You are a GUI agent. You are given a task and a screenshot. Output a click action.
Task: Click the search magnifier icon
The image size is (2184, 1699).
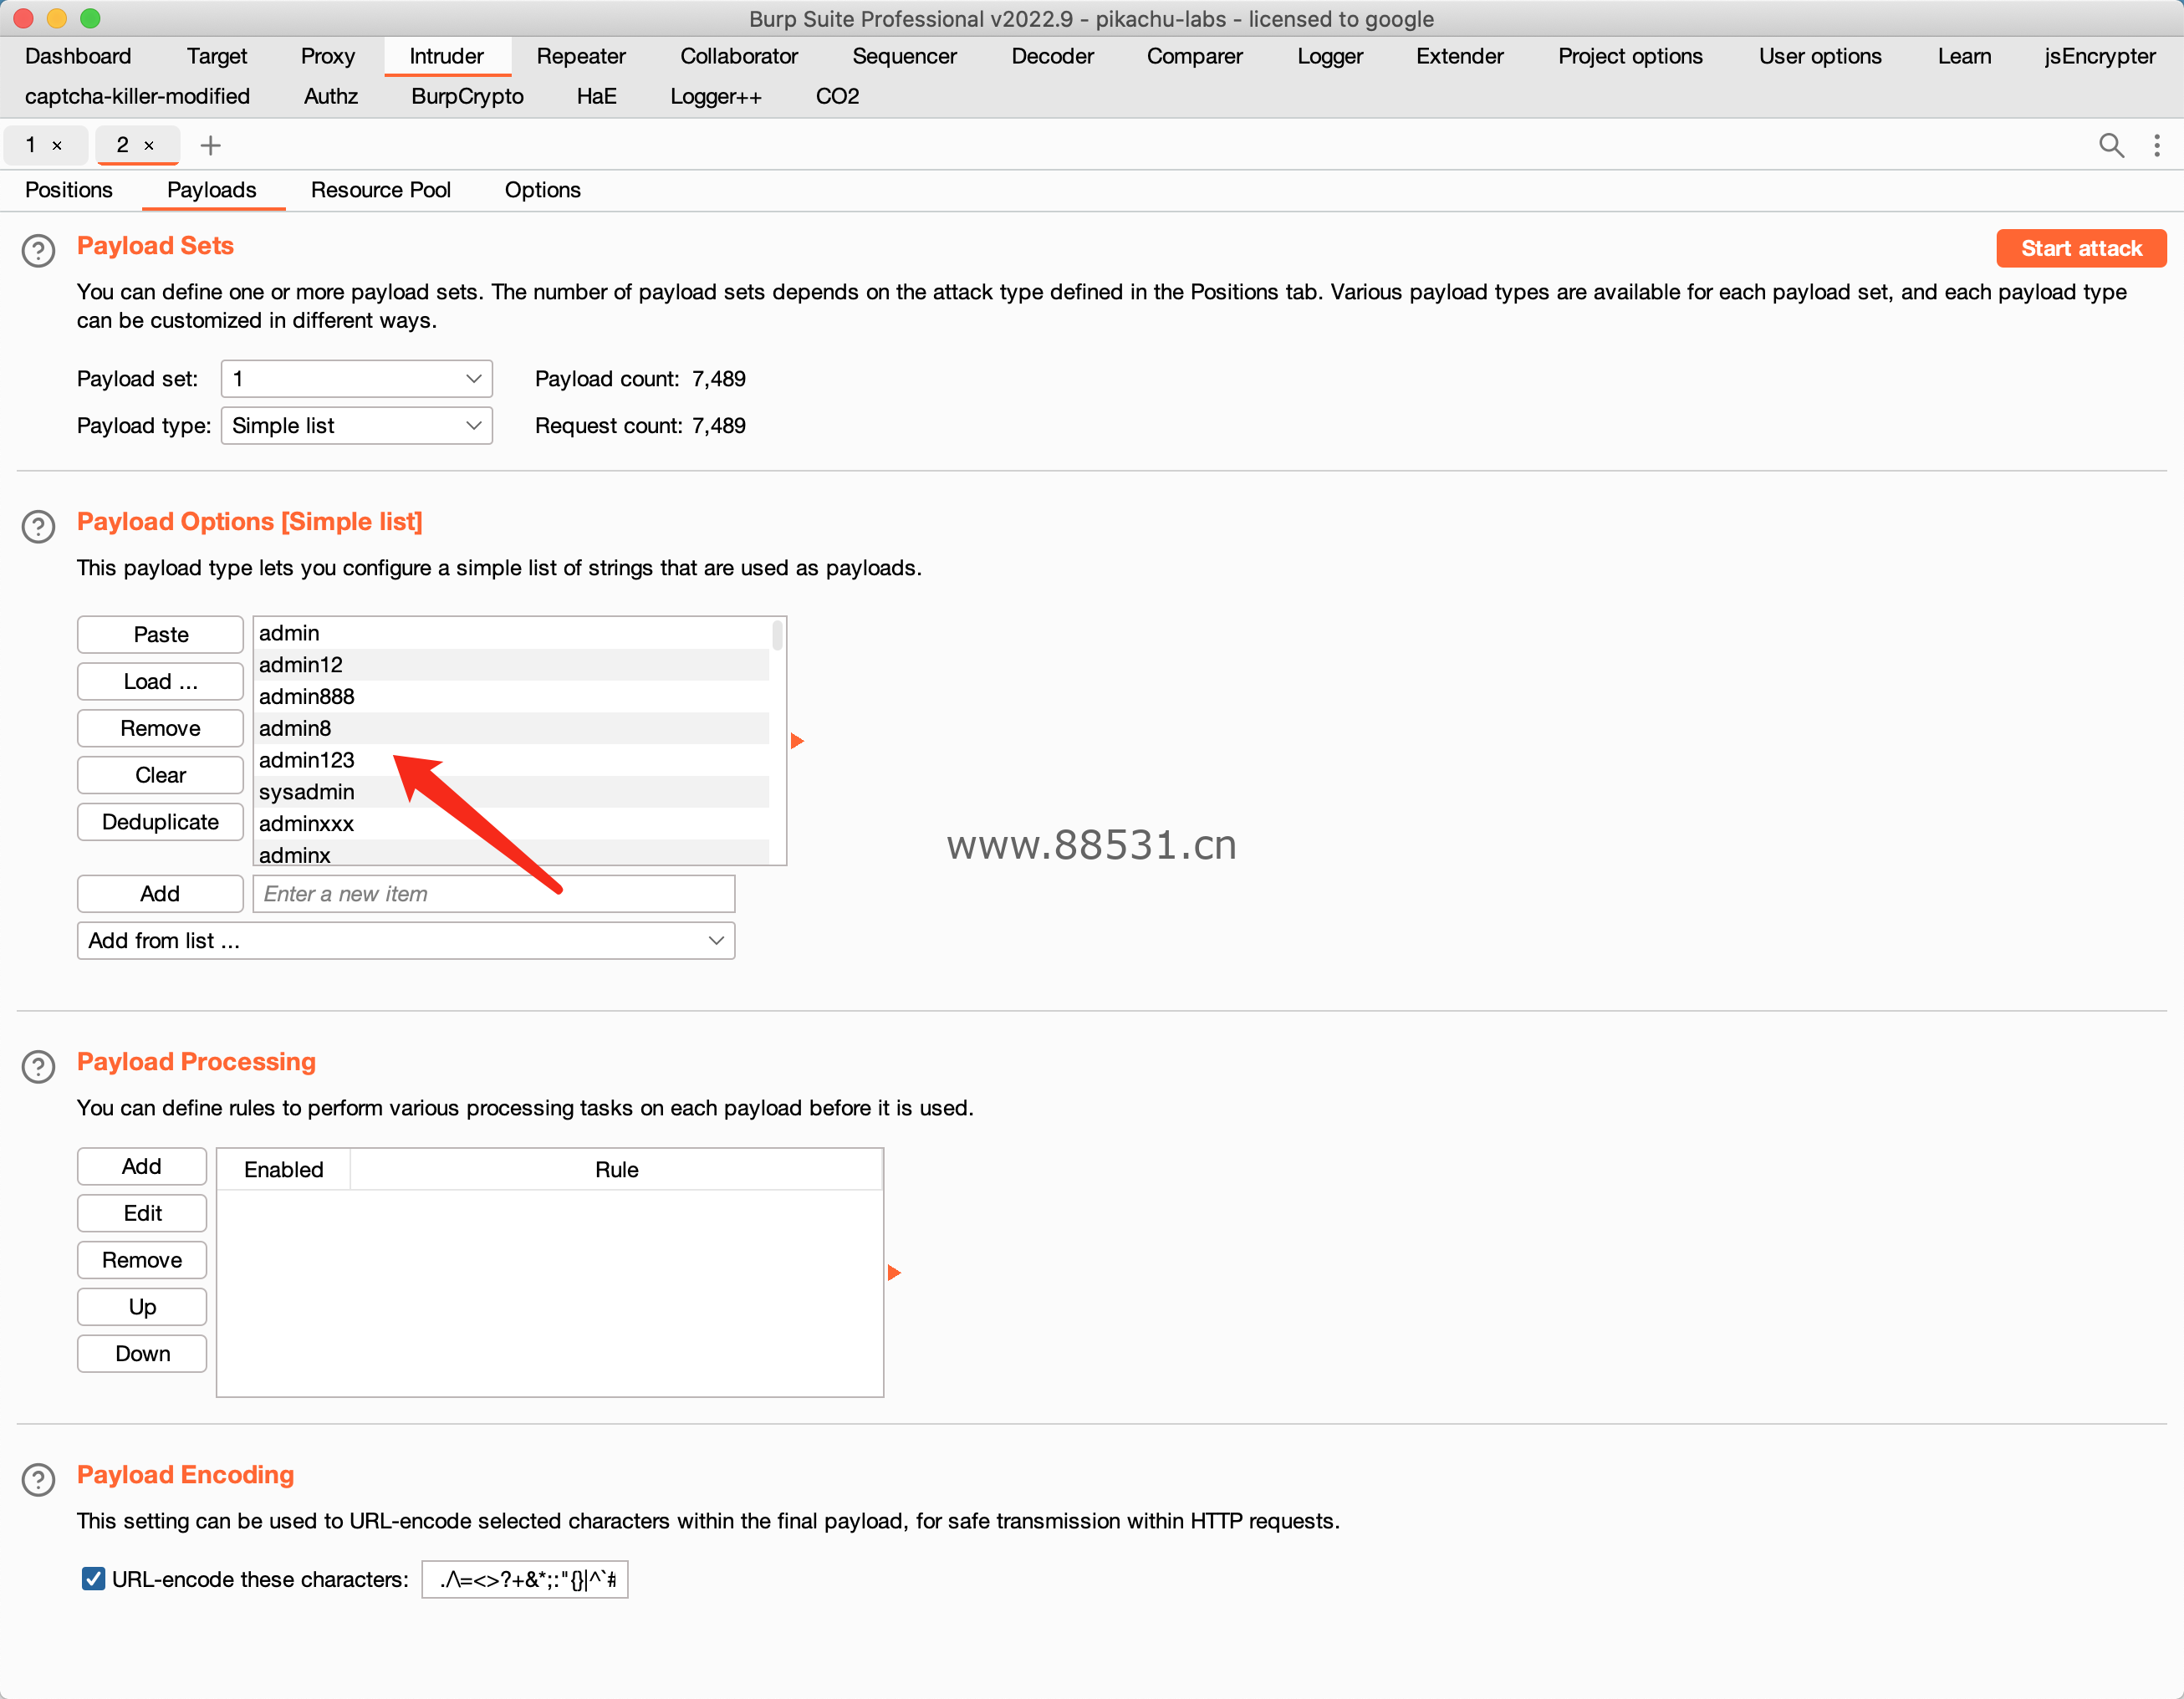(x=2111, y=146)
